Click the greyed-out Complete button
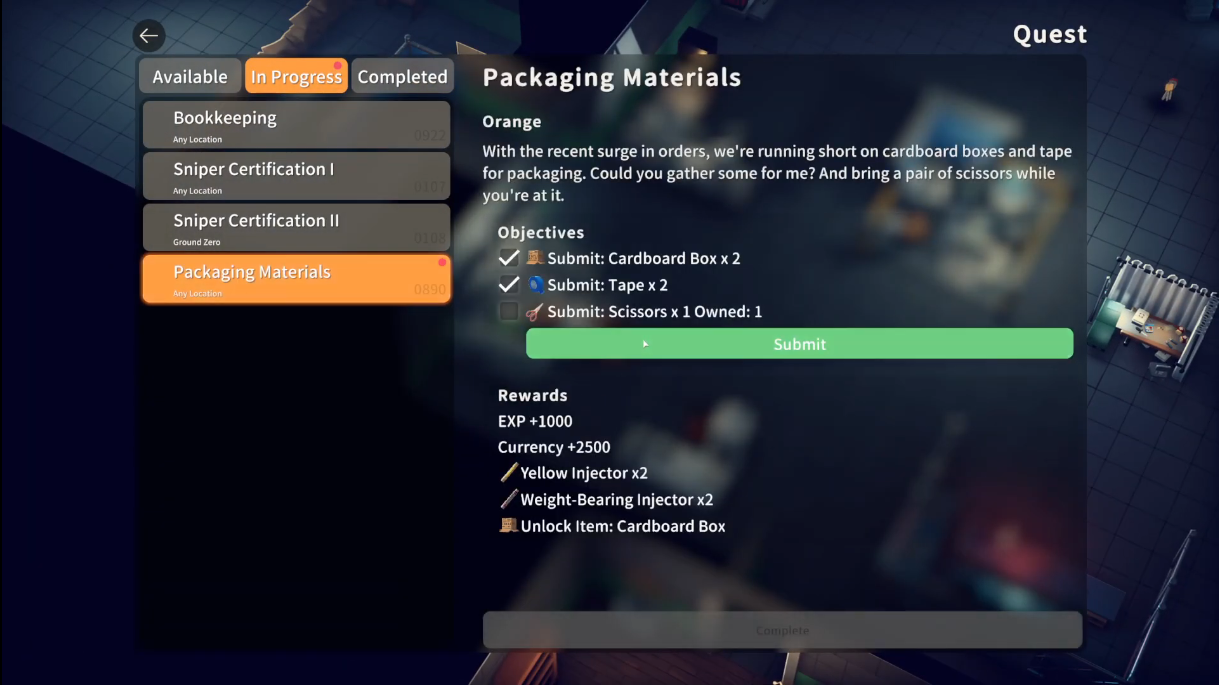 pos(782,630)
